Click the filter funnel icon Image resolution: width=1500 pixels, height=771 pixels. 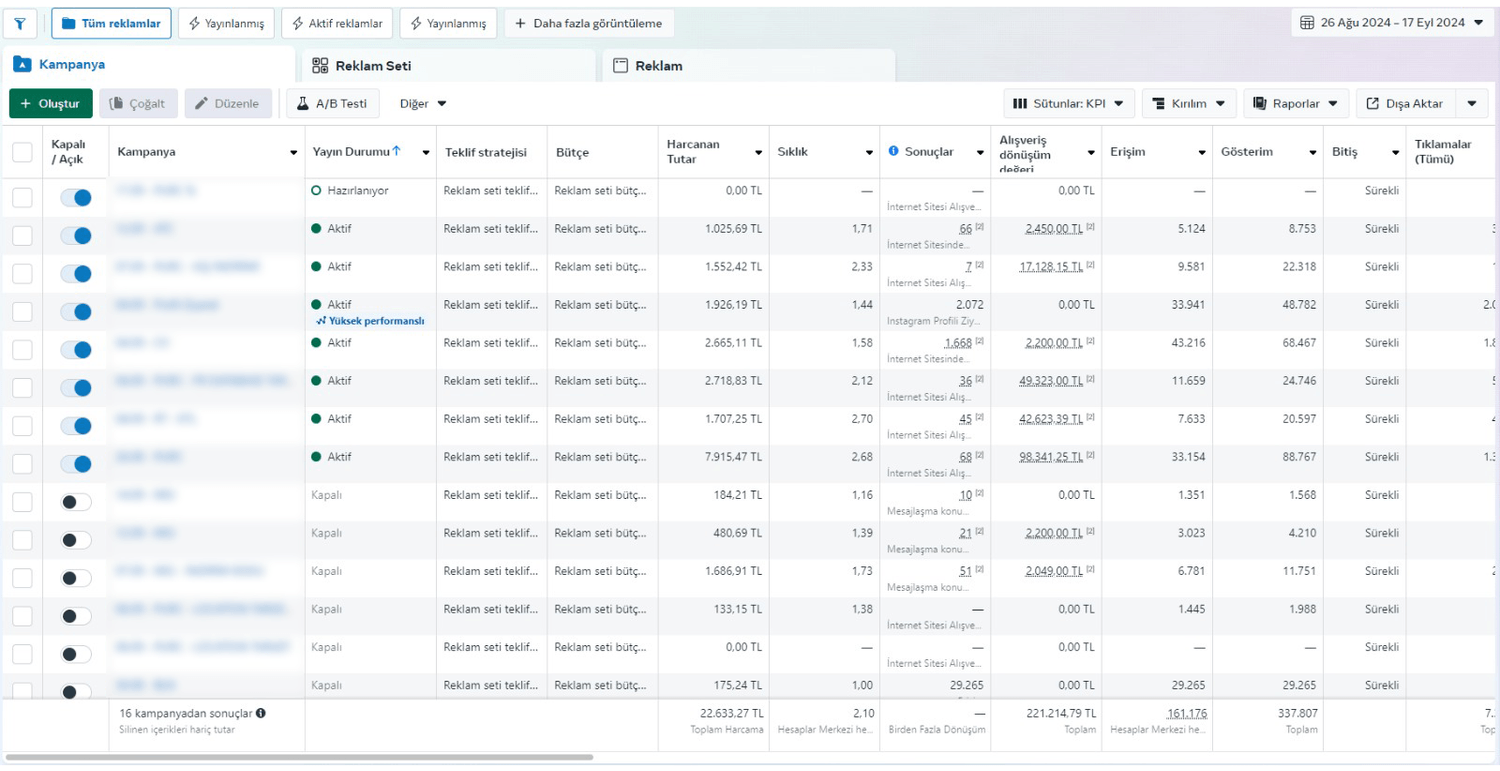[x=20, y=23]
